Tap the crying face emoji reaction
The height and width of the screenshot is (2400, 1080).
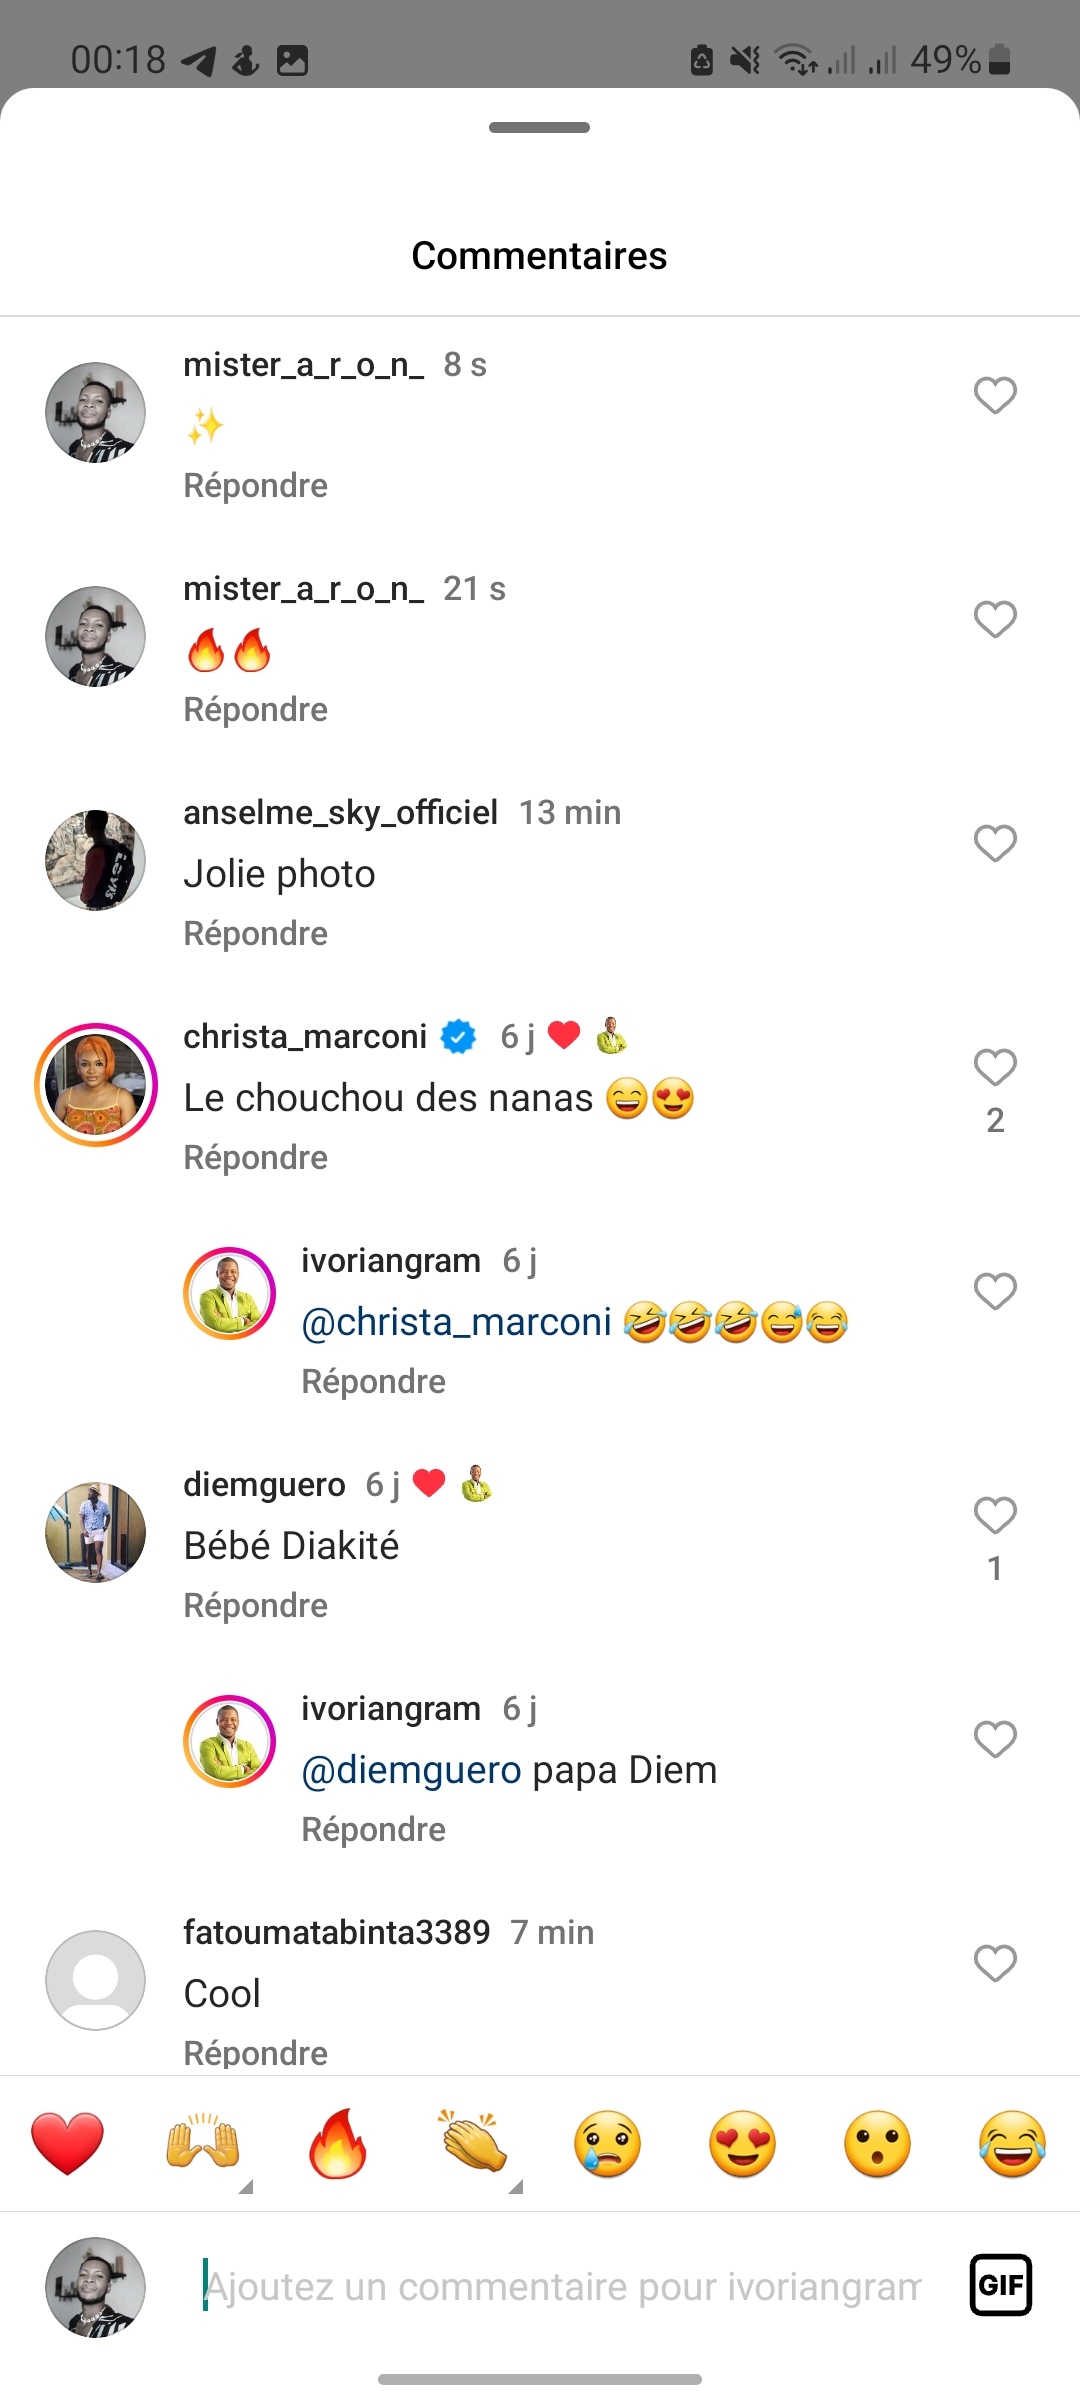point(607,2143)
